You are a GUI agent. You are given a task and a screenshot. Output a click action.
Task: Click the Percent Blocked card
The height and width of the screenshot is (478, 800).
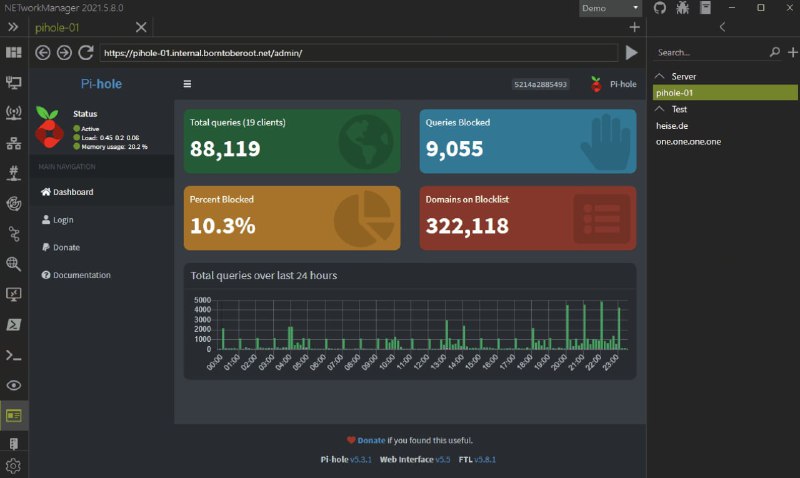[292, 218]
